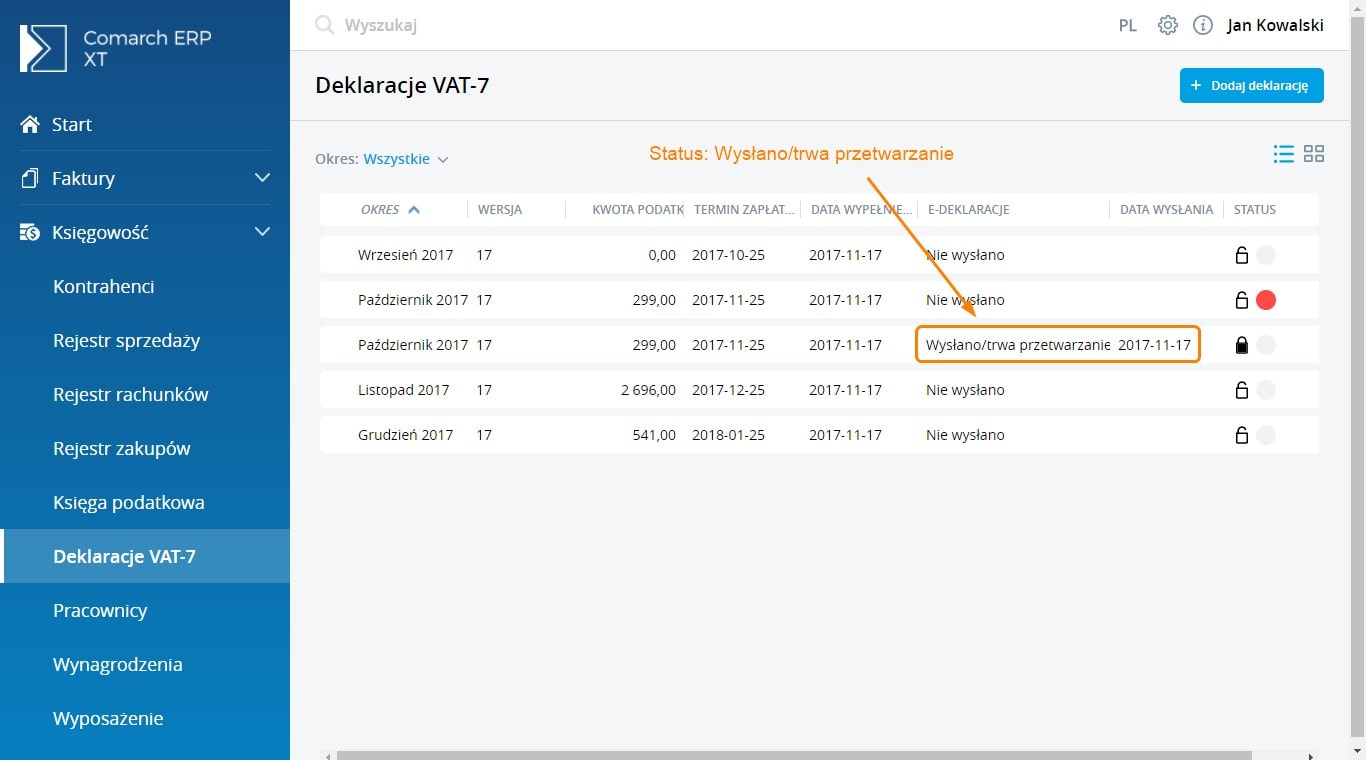Open the Okres filter dropdown
Image resolution: width=1366 pixels, height=760 pixels.
click(x=405, y=159)
